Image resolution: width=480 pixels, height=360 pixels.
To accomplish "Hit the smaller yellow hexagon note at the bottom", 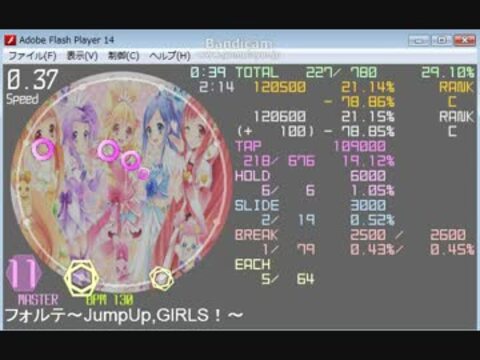I will (161, 278).
